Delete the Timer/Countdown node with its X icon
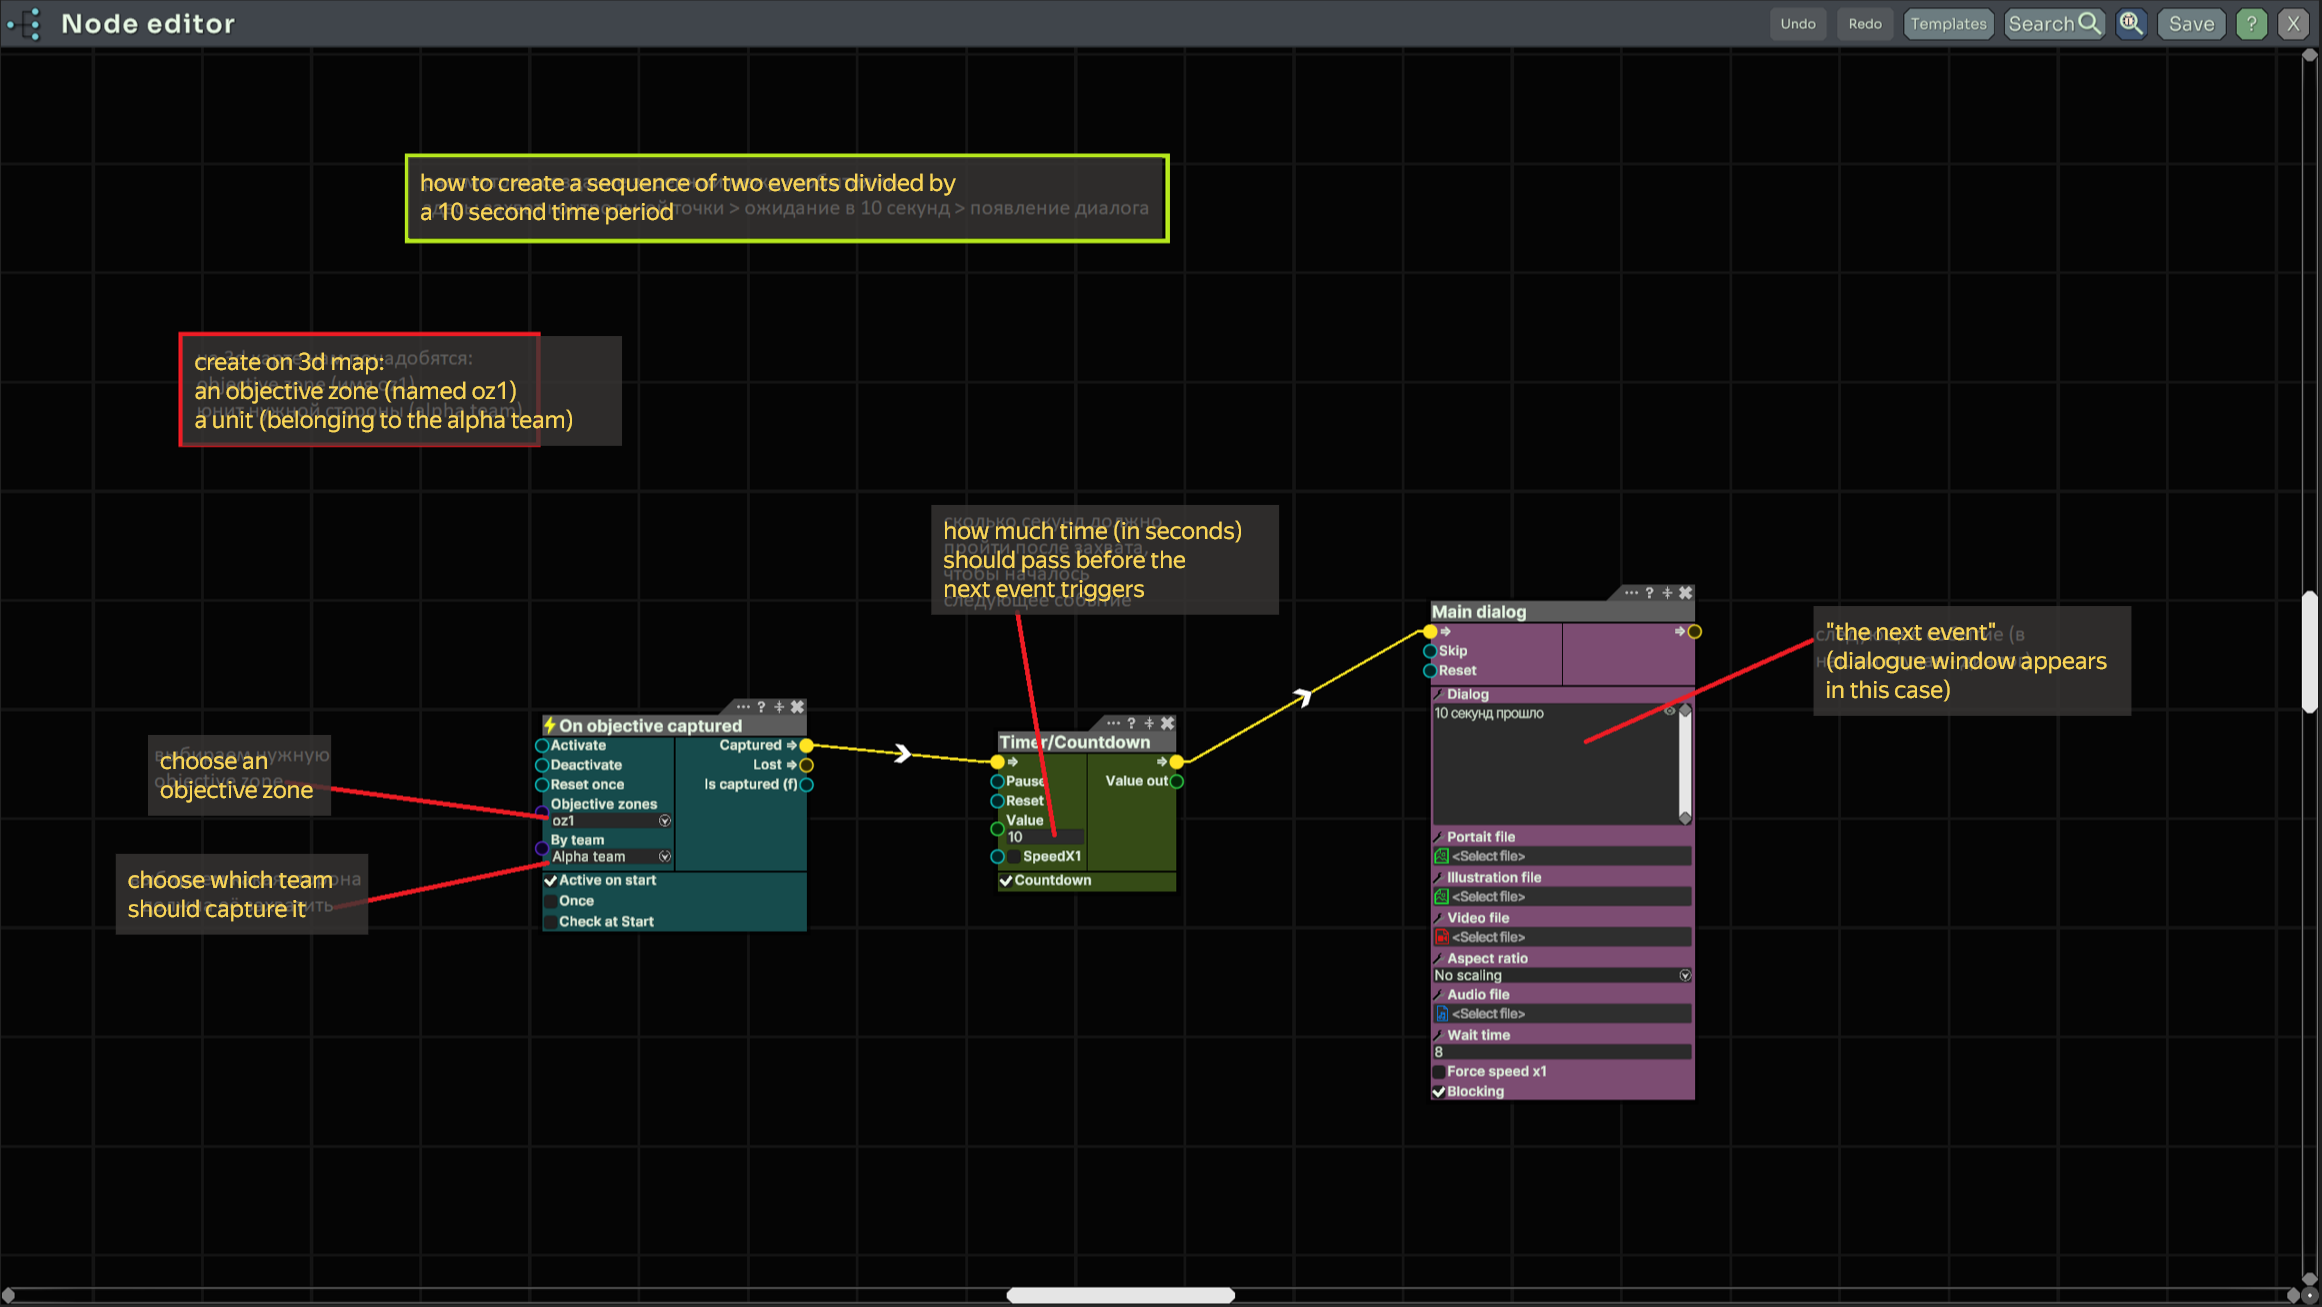The image size is (2322, 1307). (x=1167, y=723)
